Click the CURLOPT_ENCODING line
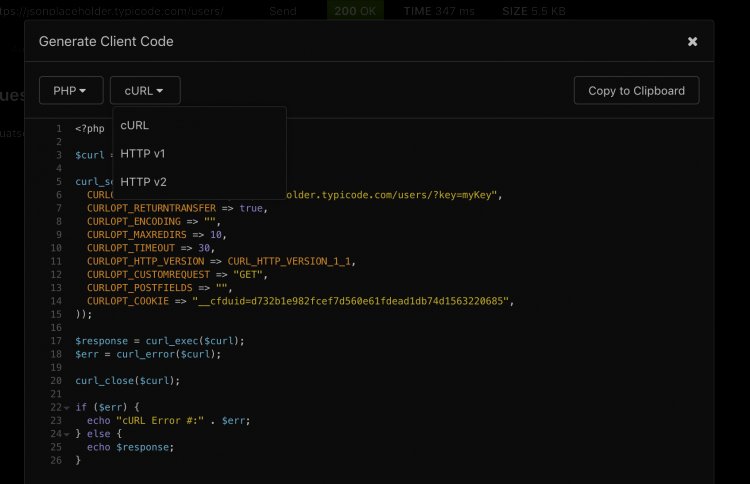The height and width of the screenshot is (484, 750). [x=154, y=221]
